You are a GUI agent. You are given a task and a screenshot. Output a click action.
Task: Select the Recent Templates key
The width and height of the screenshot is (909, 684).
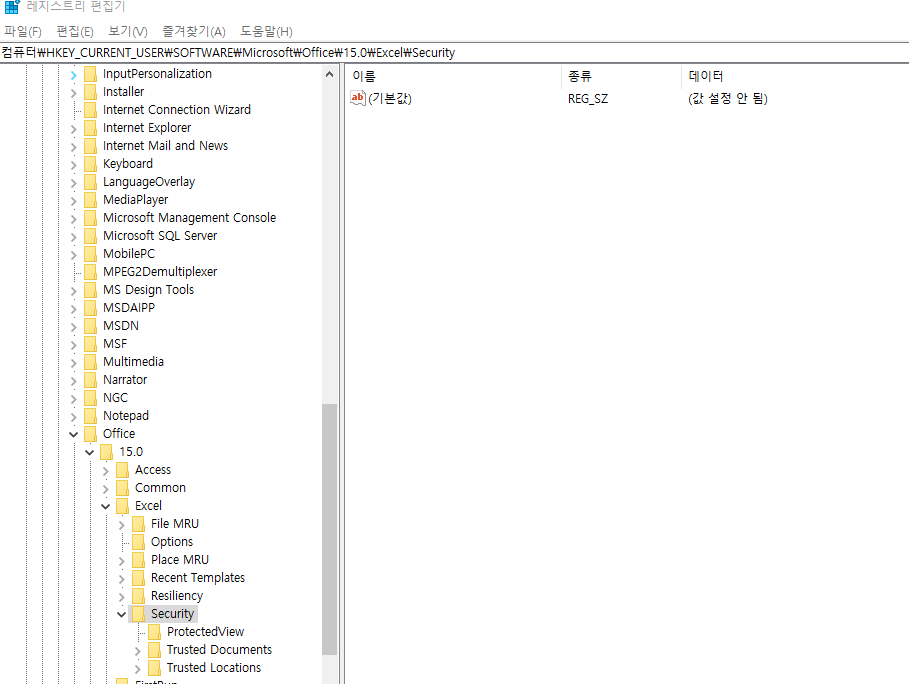pos(198,578)
